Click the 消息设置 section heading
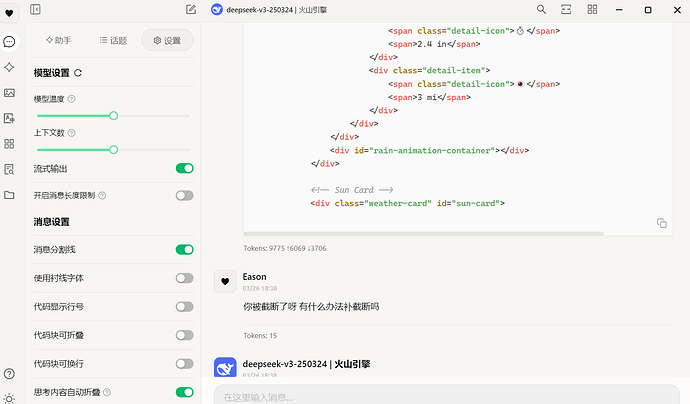 (x=51, y=222)
